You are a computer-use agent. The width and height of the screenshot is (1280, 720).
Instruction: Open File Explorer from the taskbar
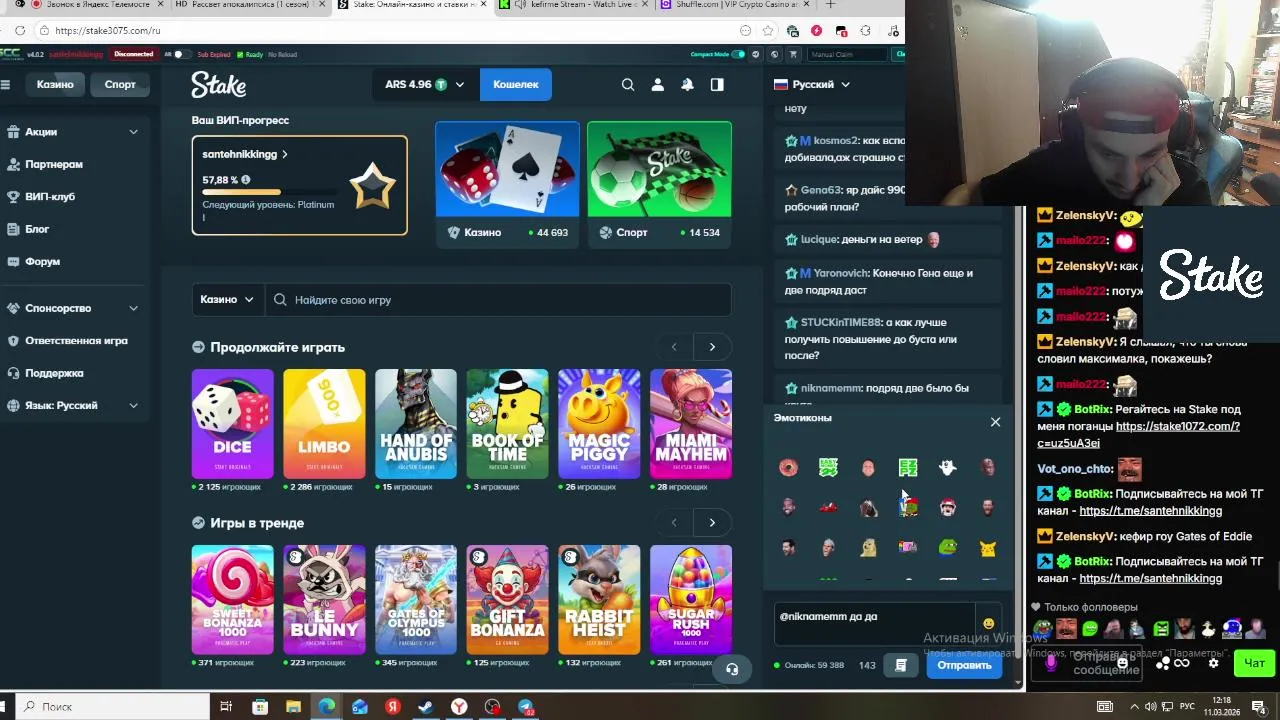coord(293,707)
